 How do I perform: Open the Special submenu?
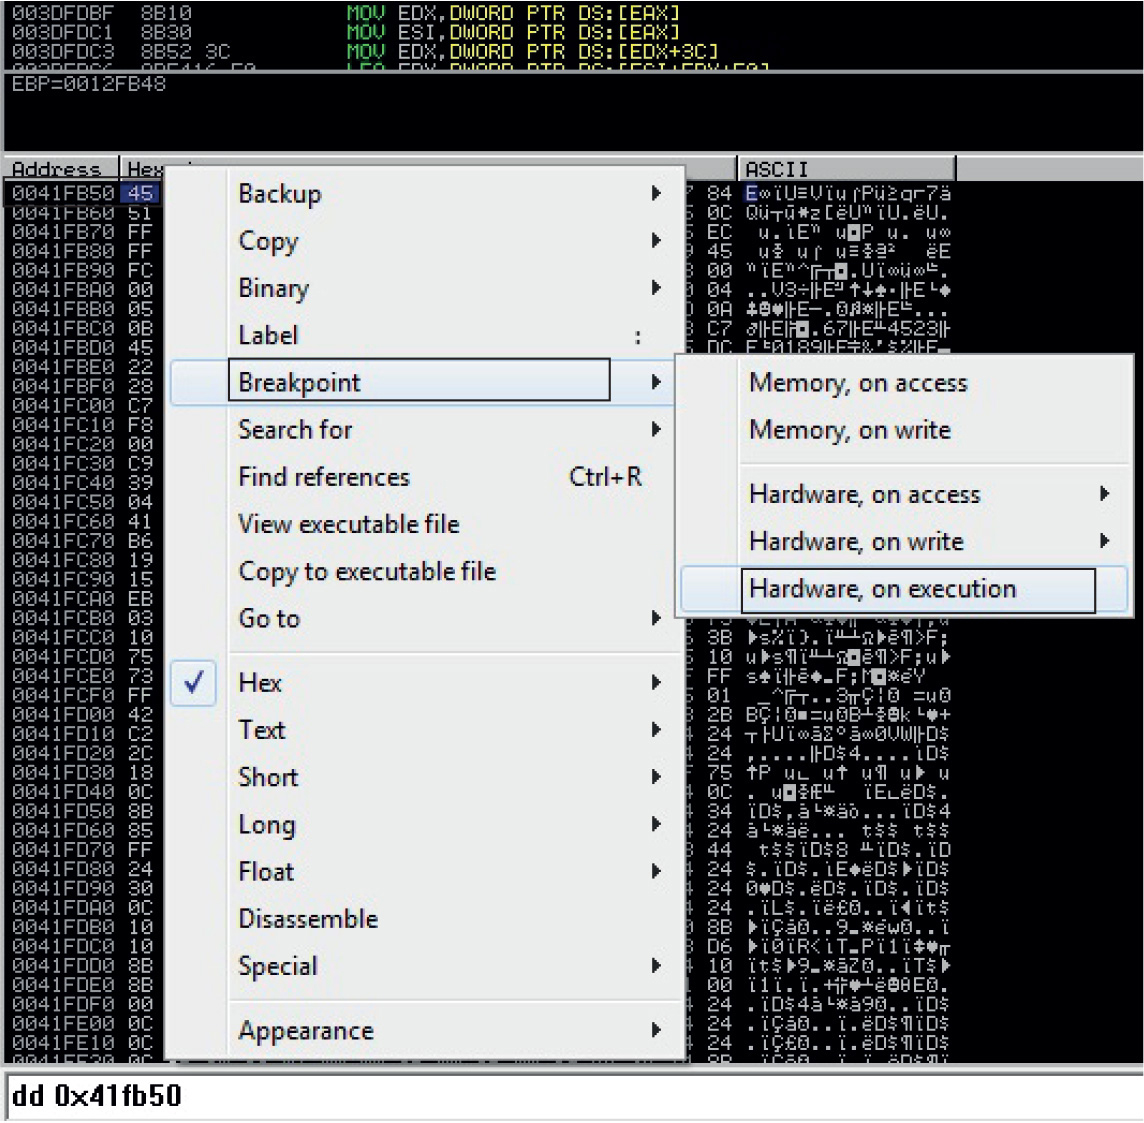tap(427, 965)
